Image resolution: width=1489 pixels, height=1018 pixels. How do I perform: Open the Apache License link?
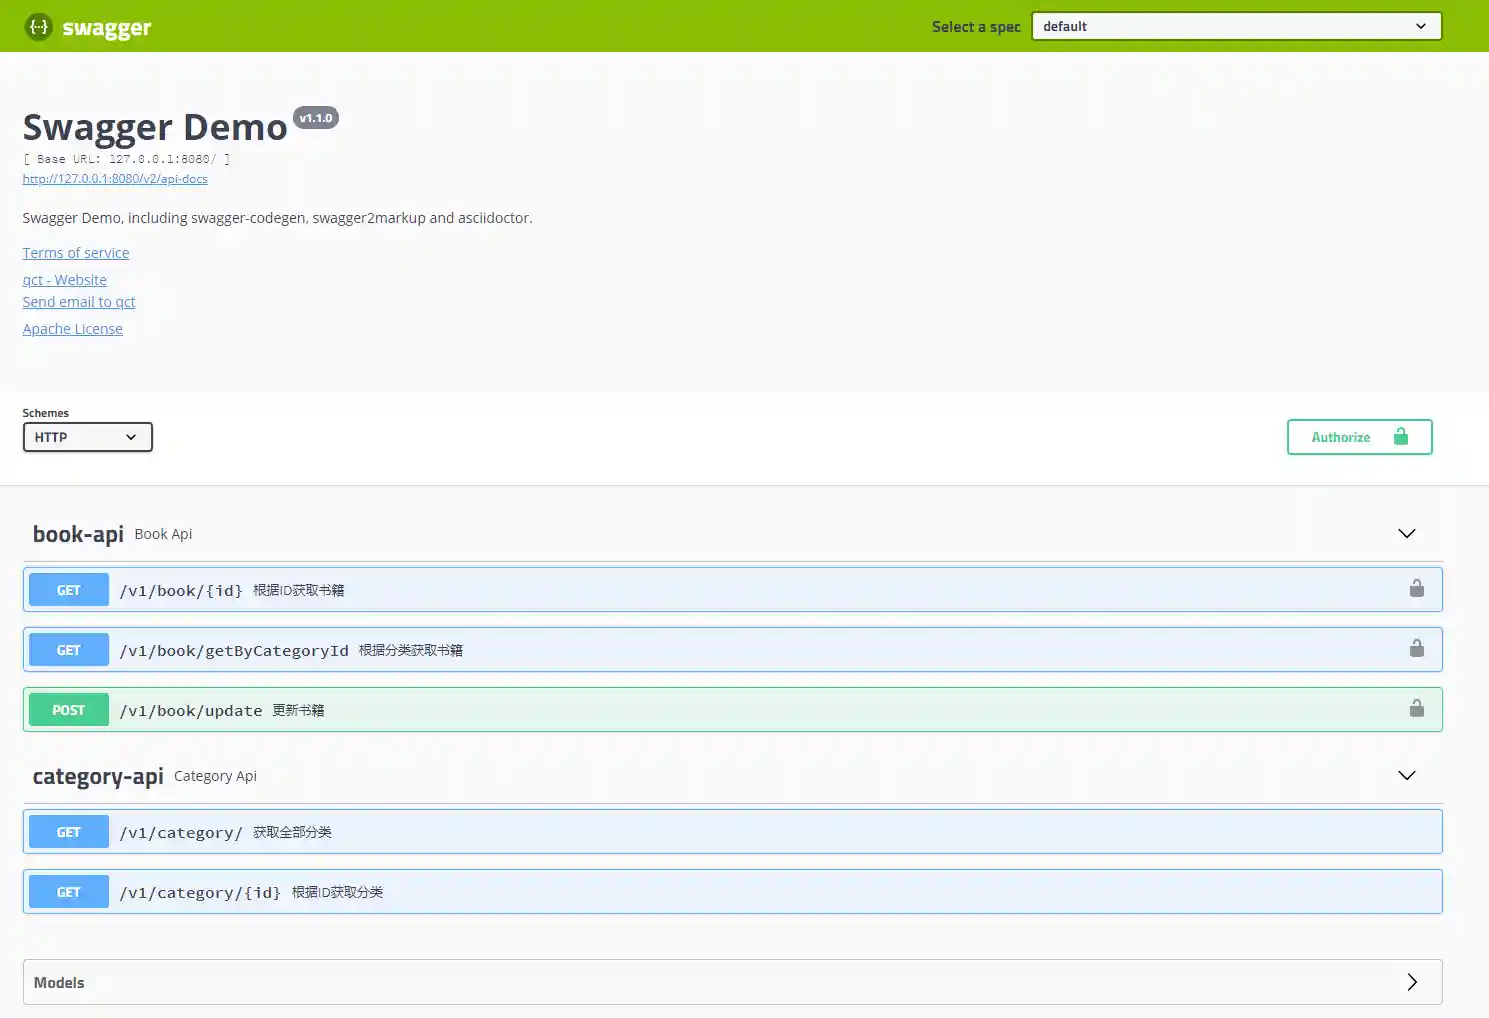[x=73, y=329]
